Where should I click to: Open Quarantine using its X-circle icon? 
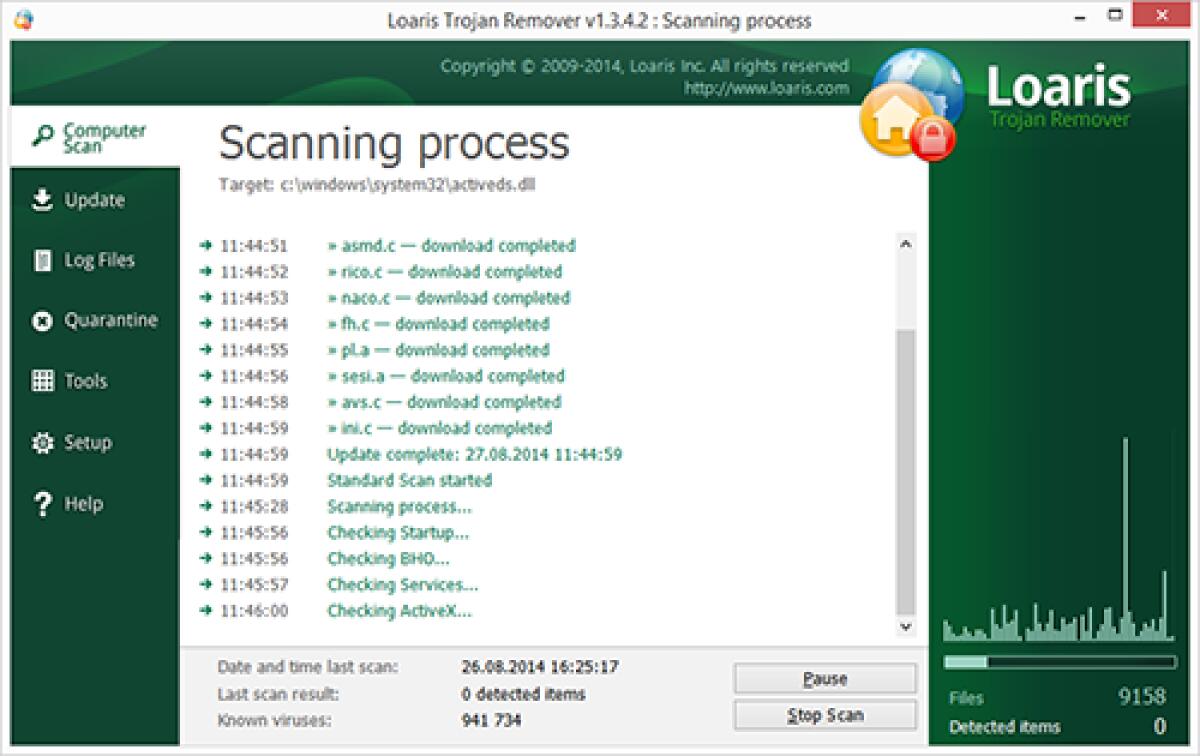(x=41, y=320)
